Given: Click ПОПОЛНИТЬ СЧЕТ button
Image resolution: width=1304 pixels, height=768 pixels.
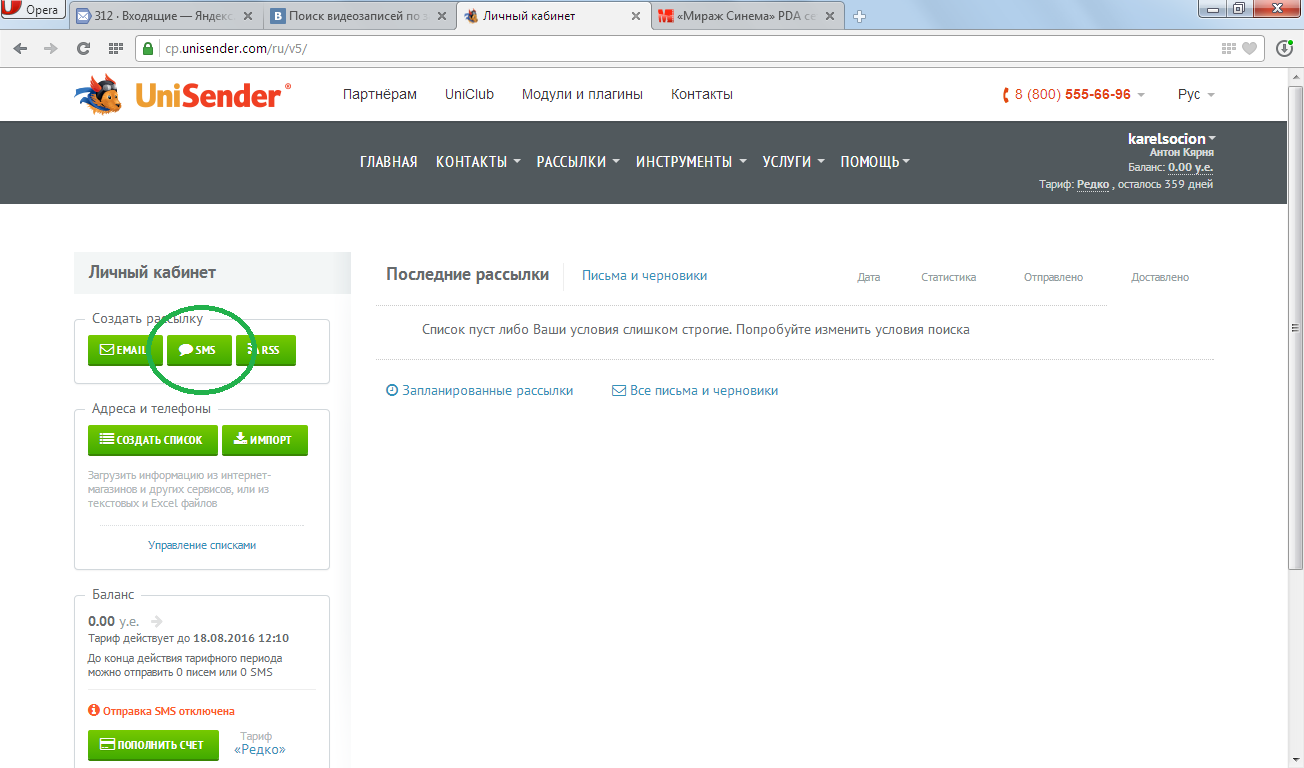Looking at the screenshot, I should coord(153,745).
